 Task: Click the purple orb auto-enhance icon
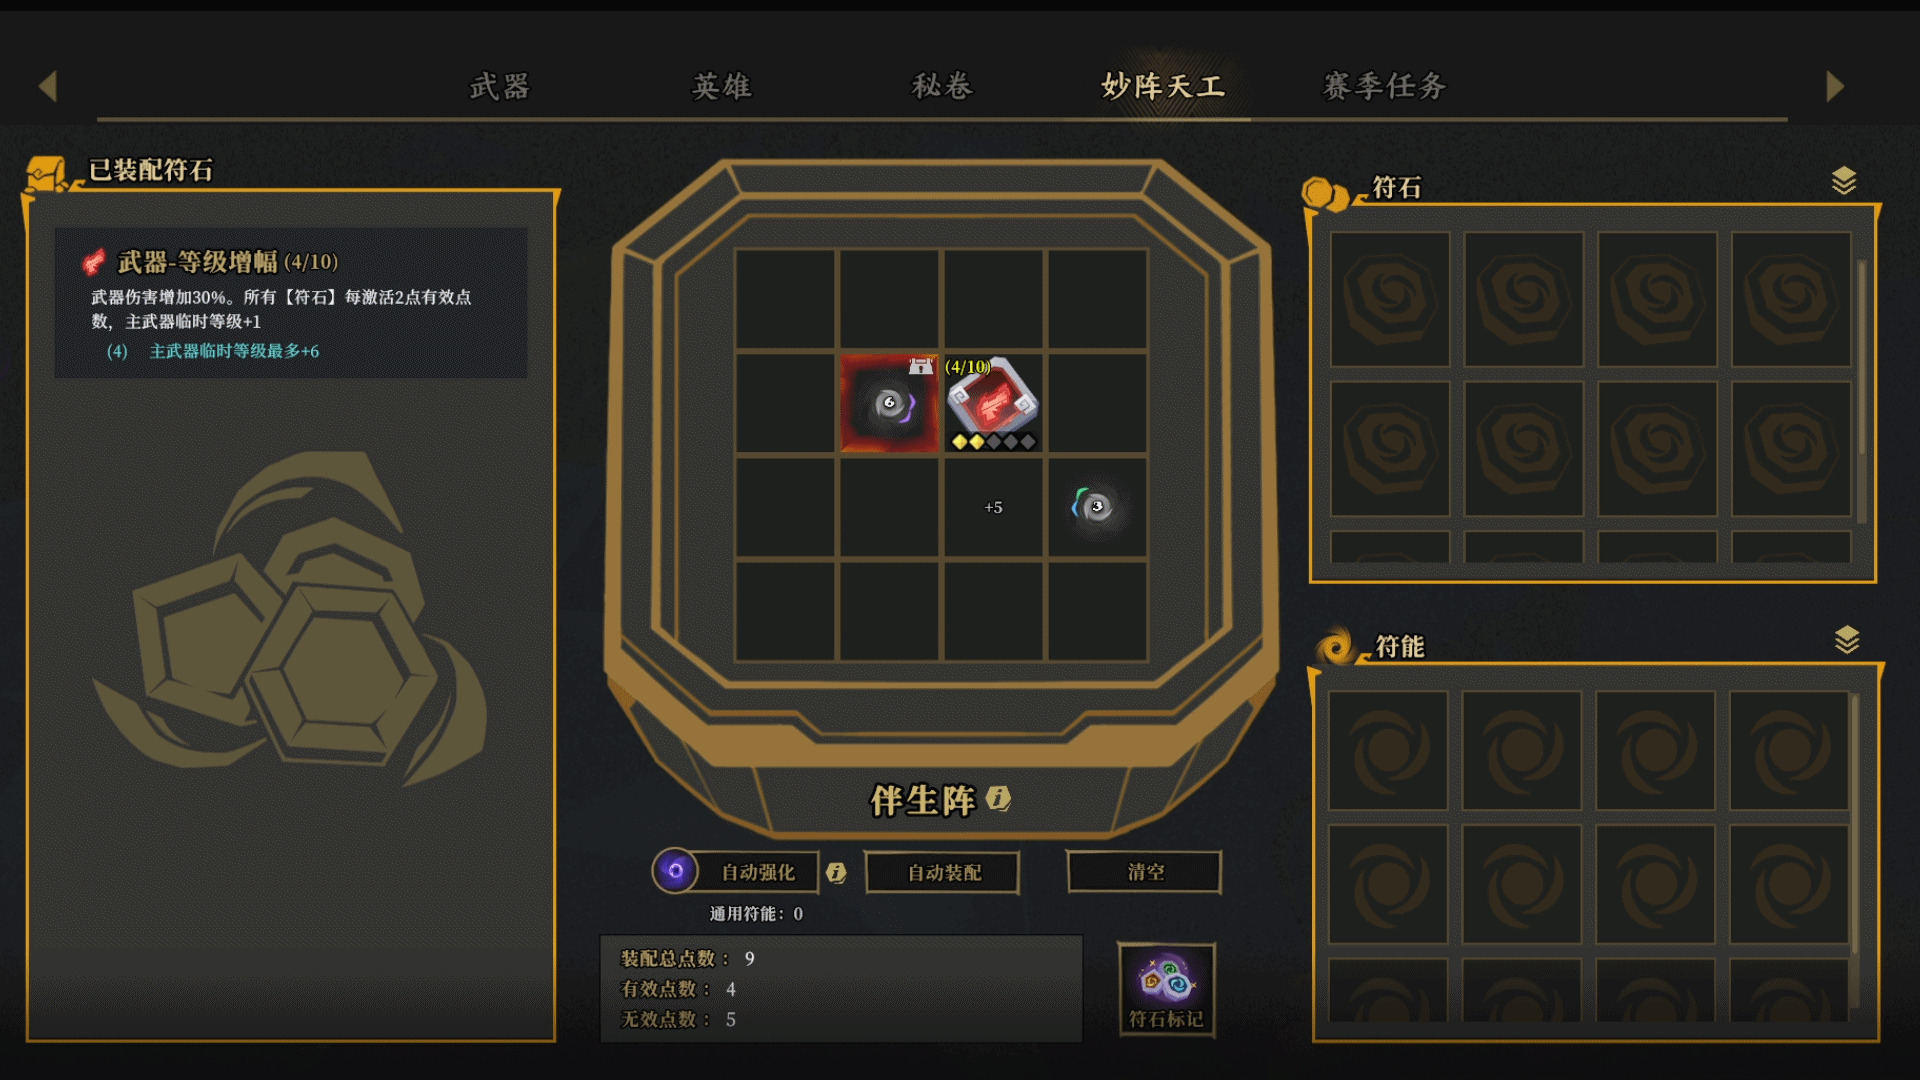pos(675,871)
